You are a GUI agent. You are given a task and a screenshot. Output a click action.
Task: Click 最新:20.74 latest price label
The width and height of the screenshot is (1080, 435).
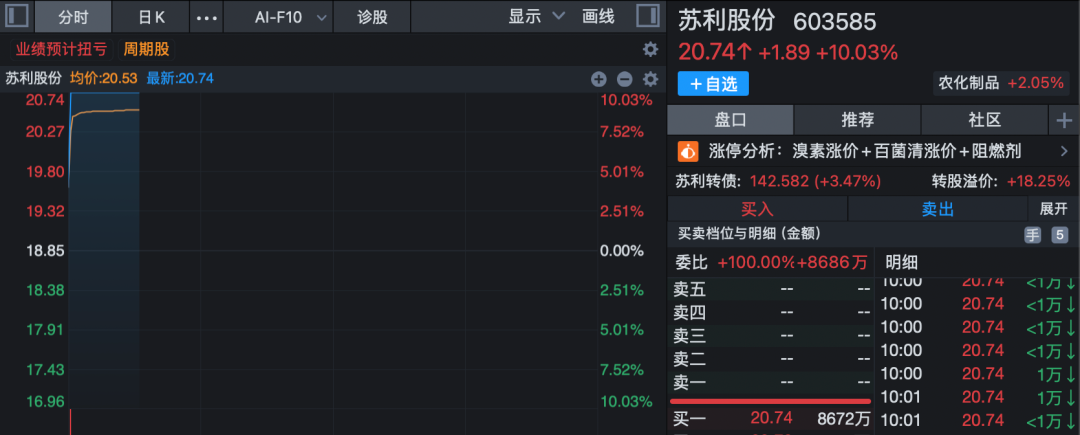pos(180,78)
